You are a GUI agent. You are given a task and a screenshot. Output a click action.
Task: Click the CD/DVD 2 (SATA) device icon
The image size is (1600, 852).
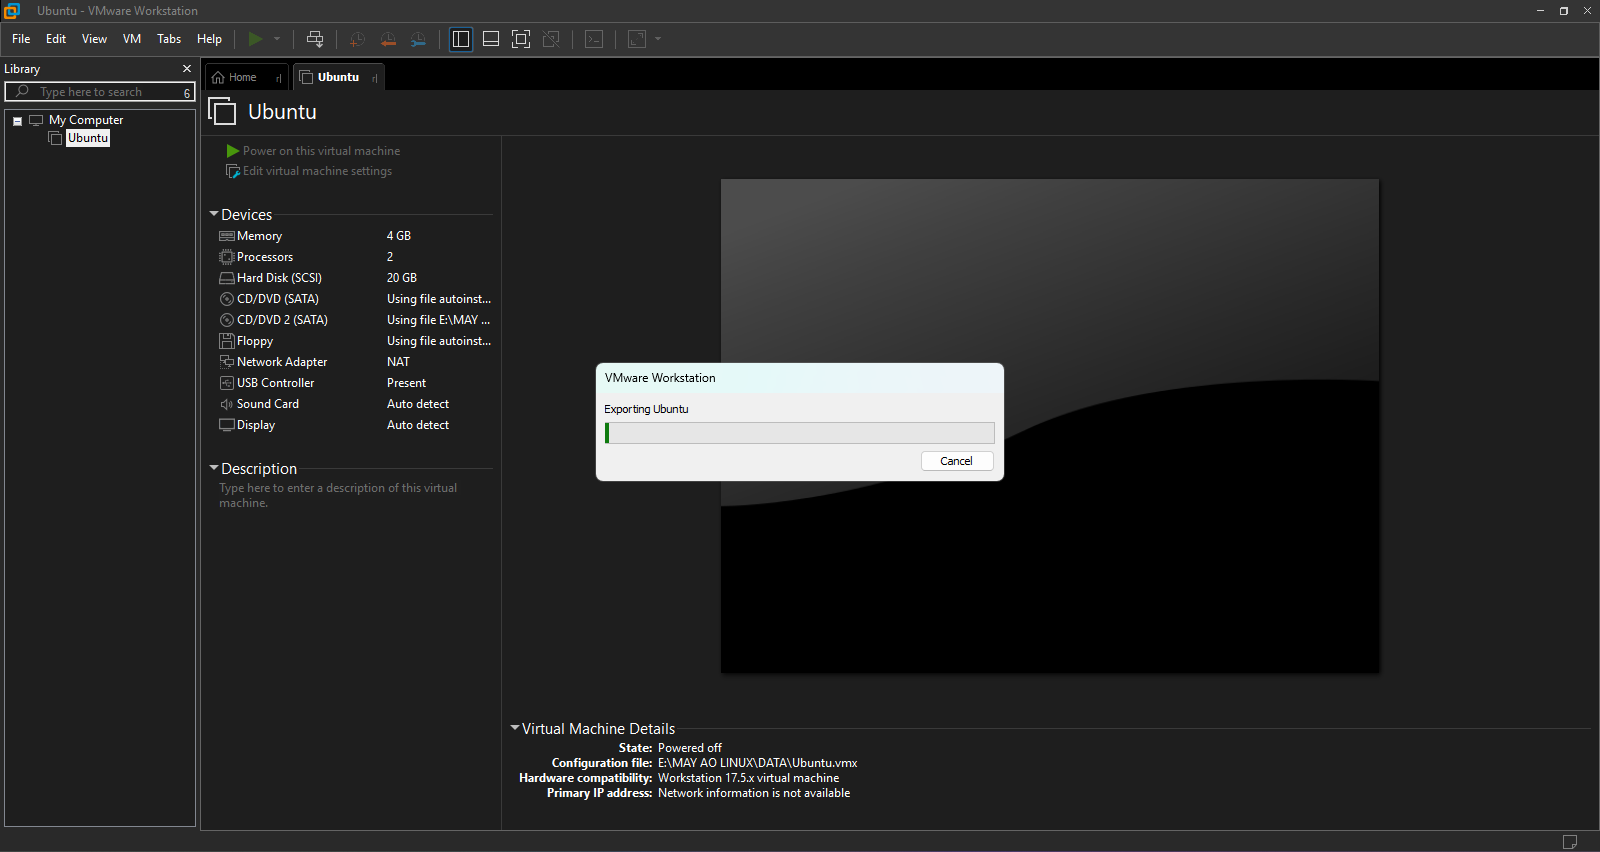coord(227,320)
